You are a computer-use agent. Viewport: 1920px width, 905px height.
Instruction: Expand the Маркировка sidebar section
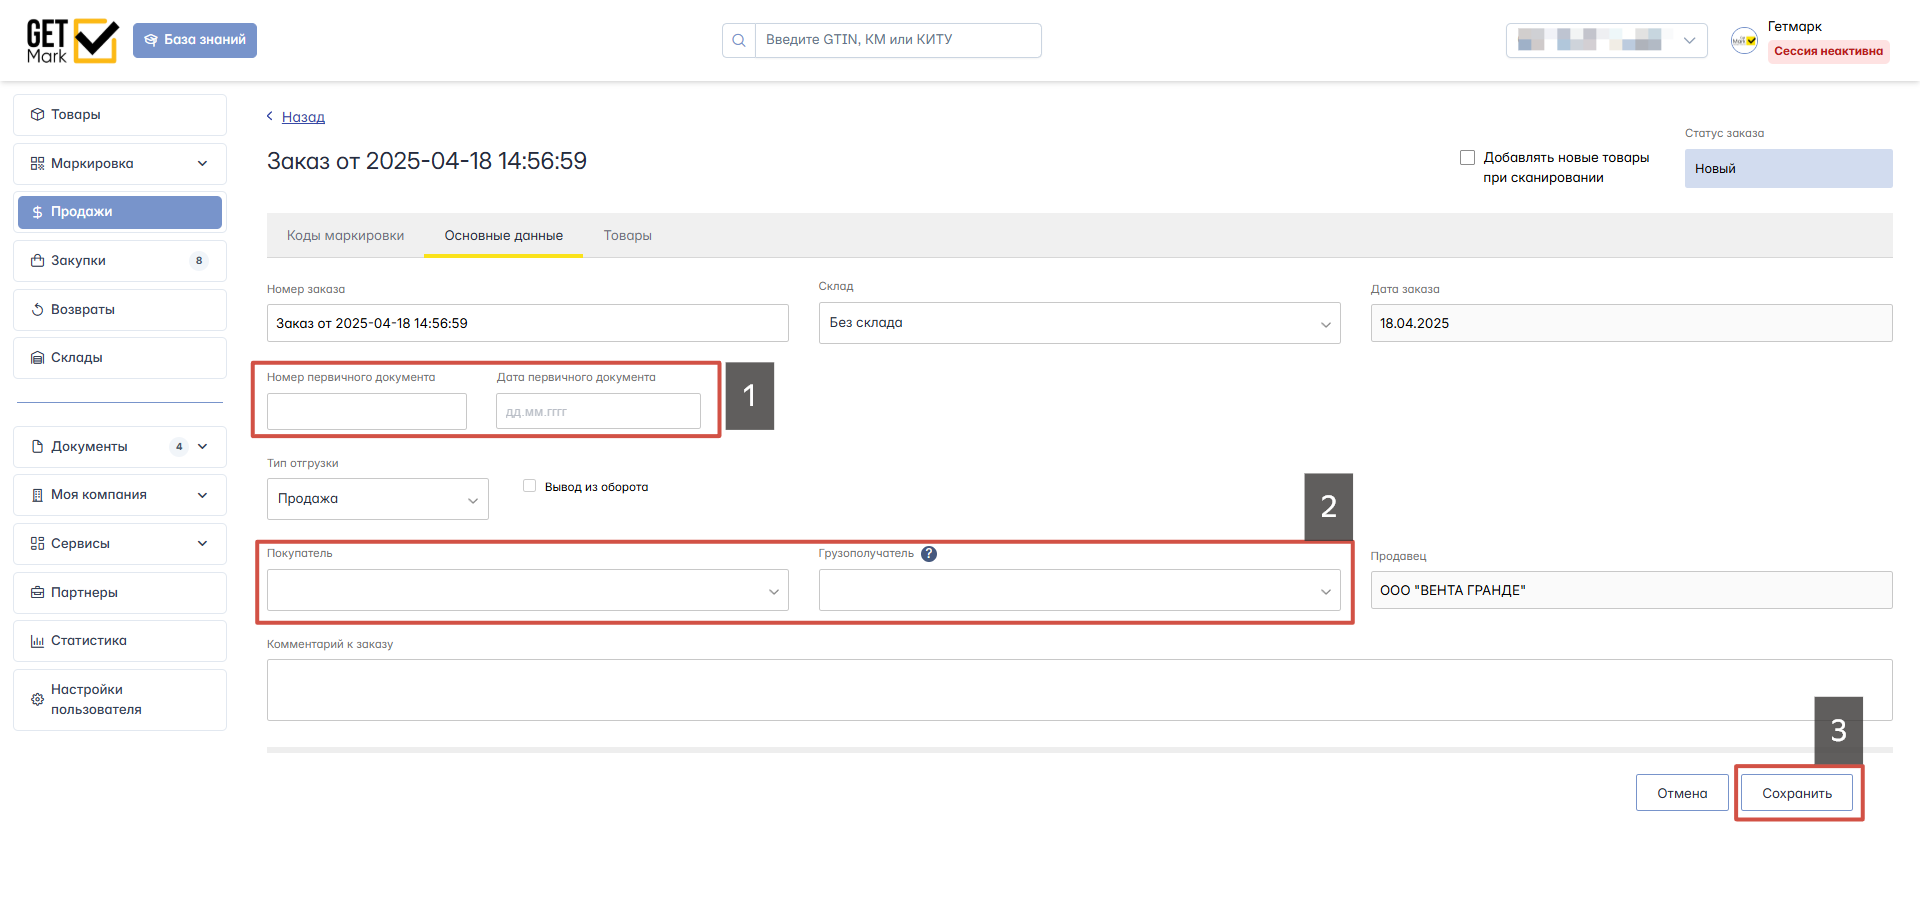click(x=202, y=164)
